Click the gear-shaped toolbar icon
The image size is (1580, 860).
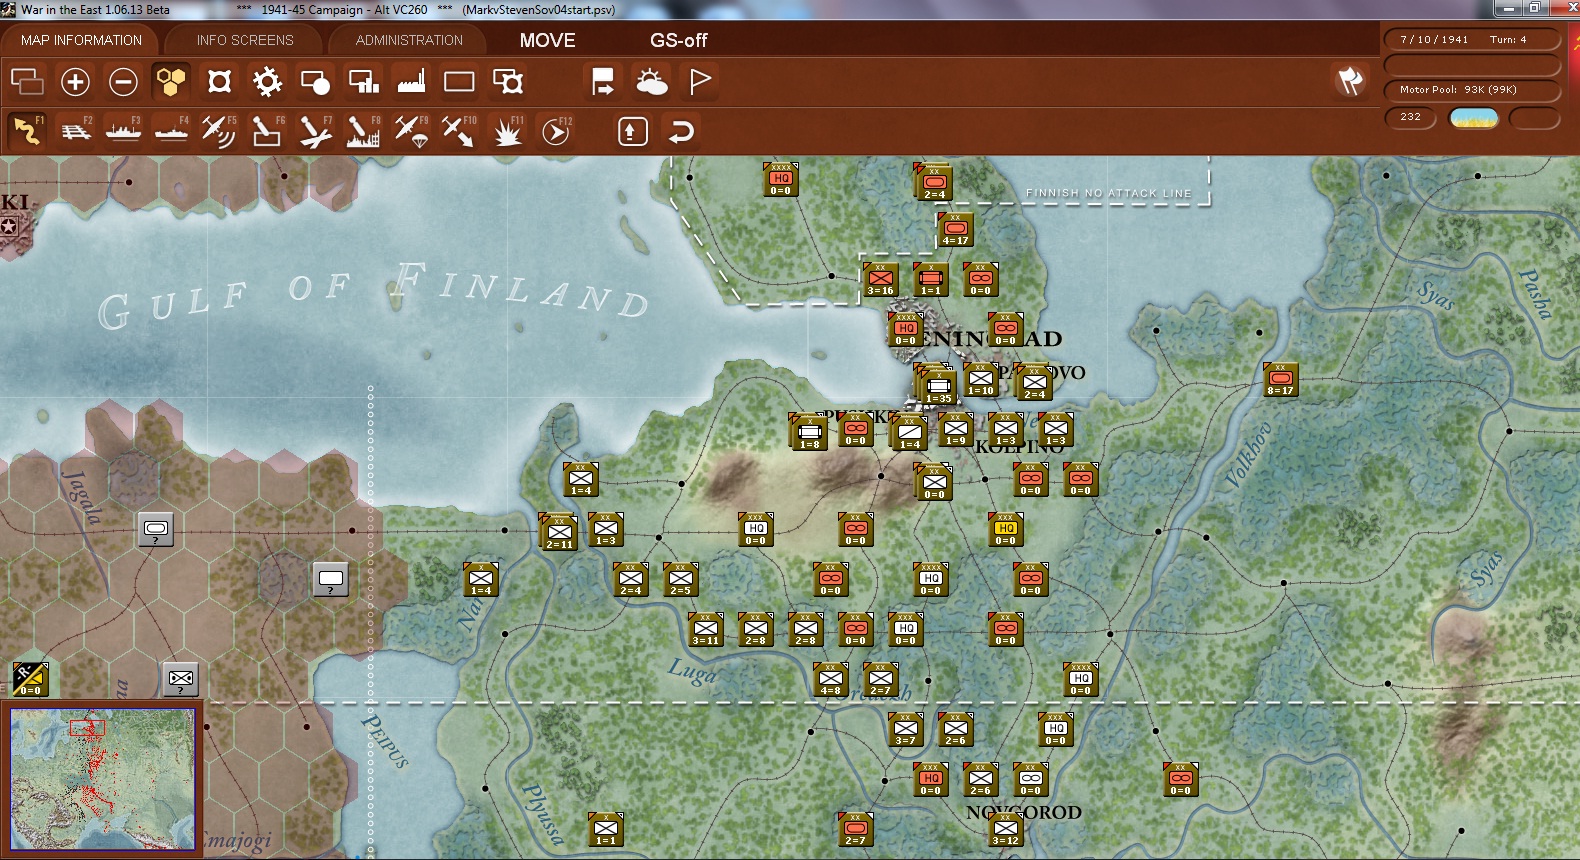267,82
